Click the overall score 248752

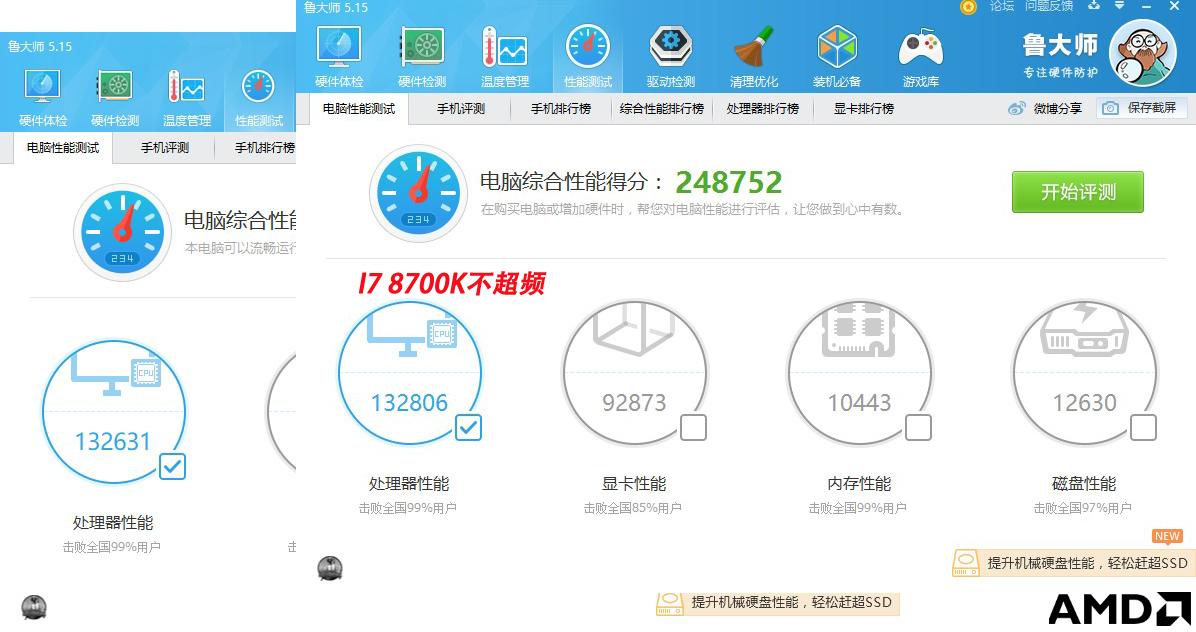[729, 182]
